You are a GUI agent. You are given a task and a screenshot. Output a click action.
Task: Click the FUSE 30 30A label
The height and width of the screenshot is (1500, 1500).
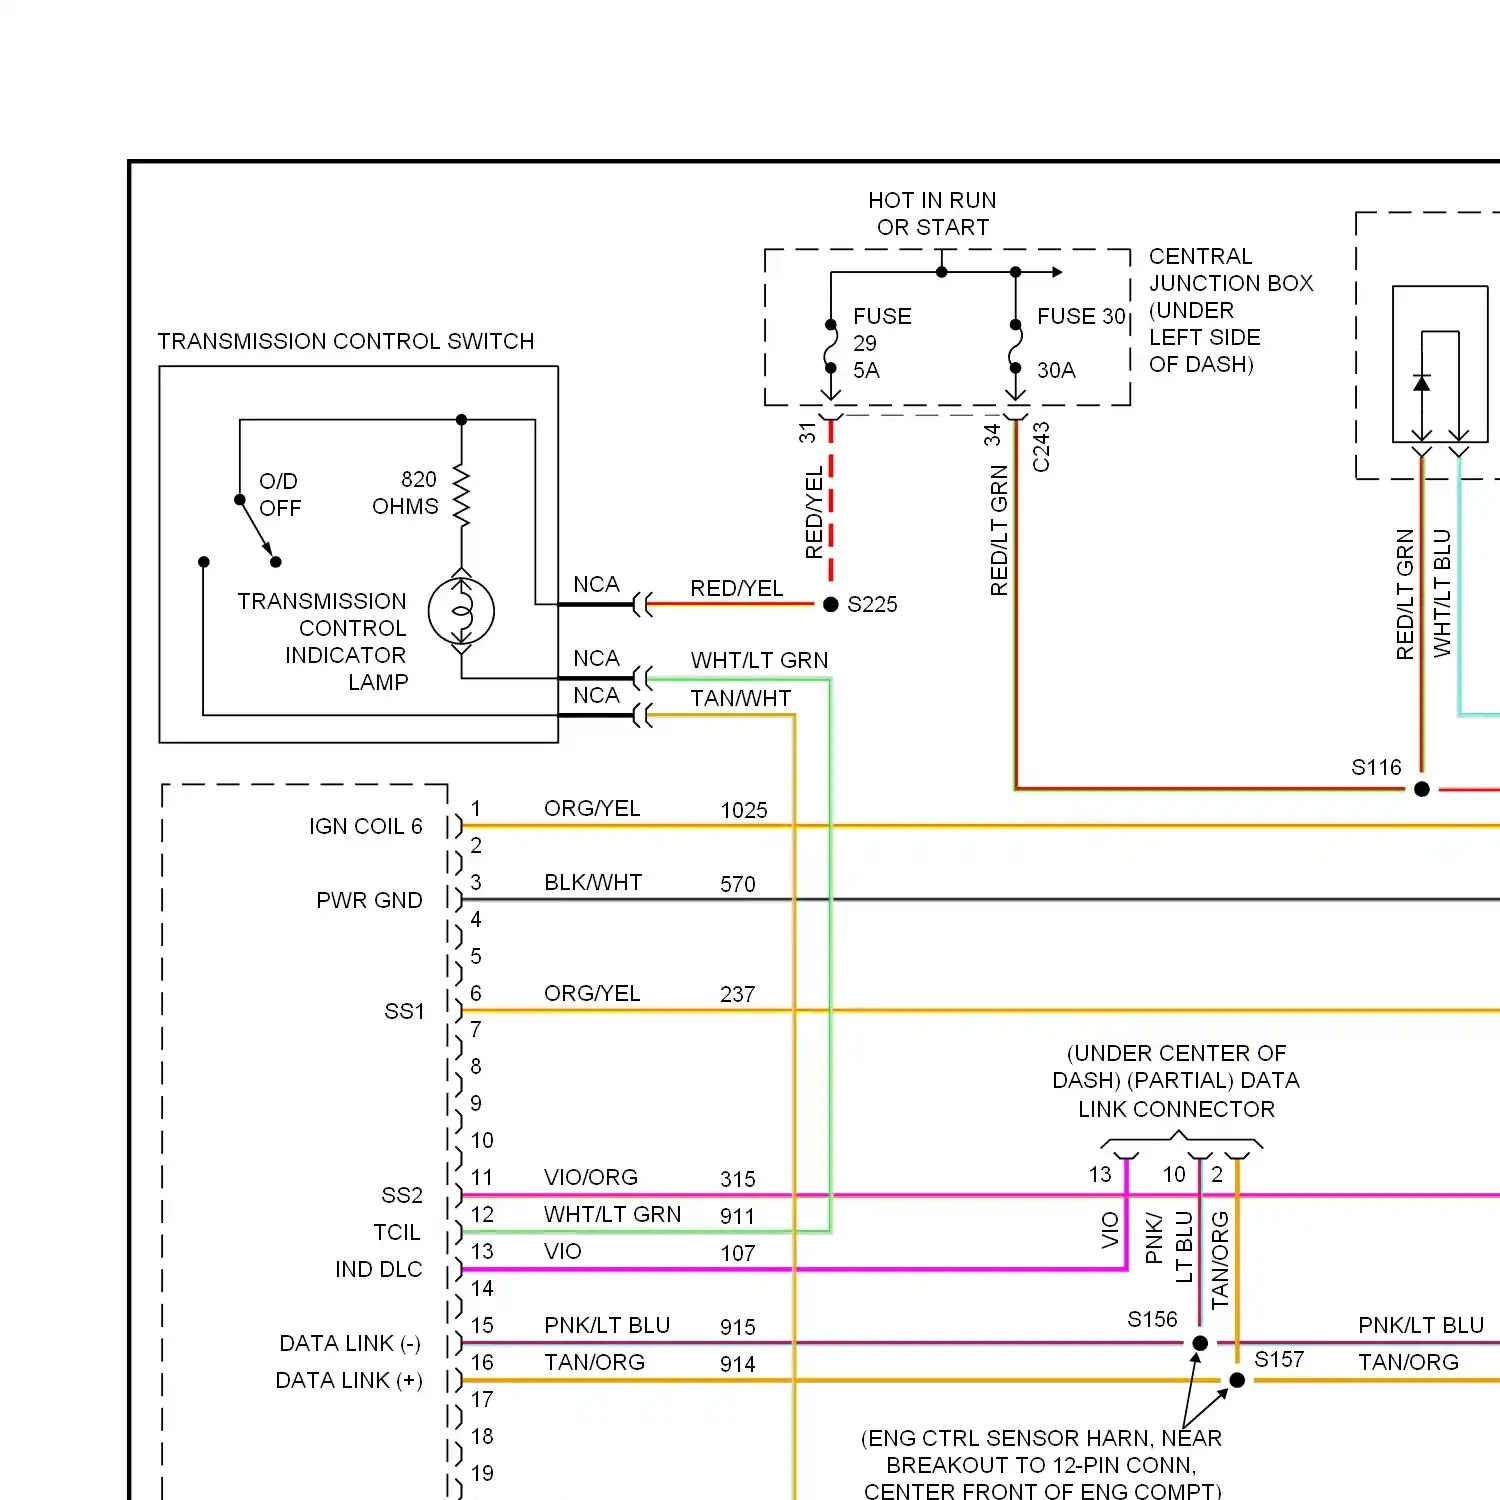coord(1081,343)
